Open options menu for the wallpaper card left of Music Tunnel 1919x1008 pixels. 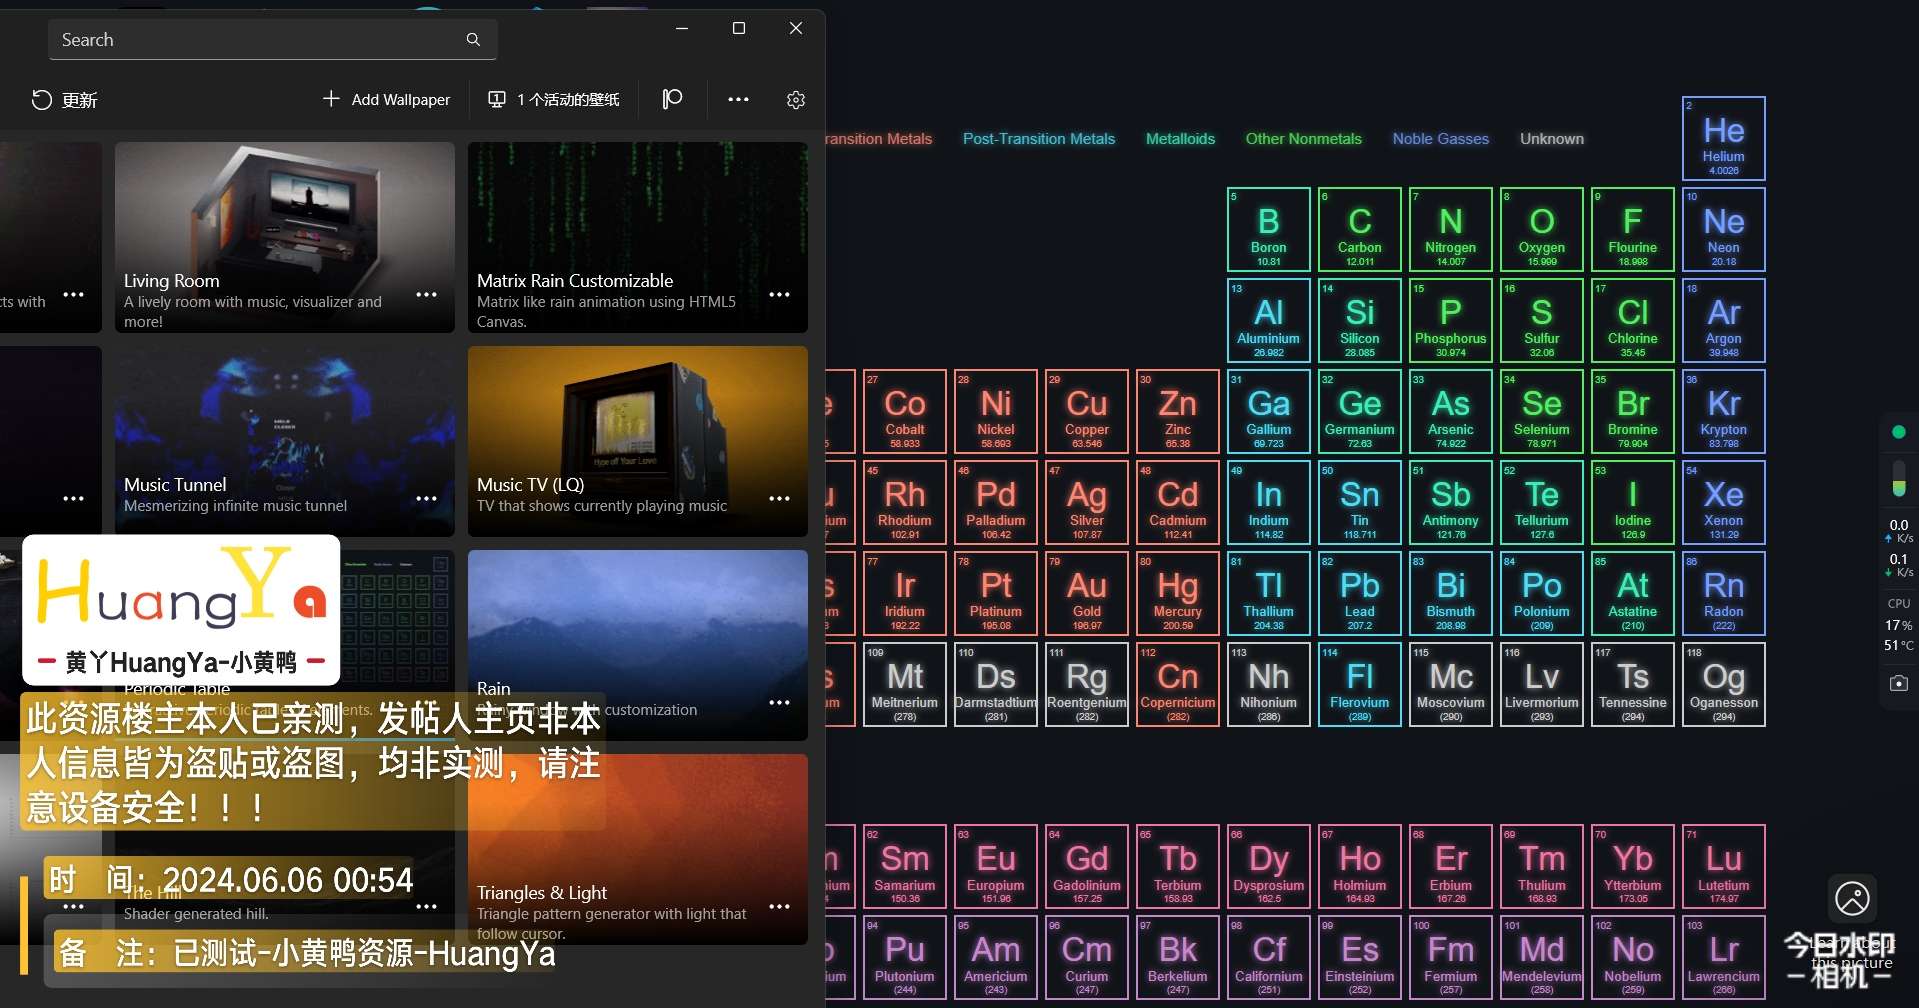73,498
